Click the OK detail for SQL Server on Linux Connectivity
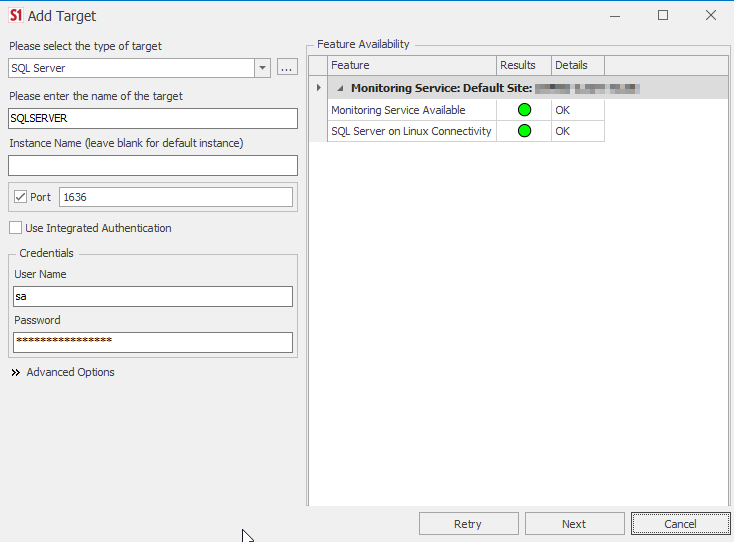This screenshot has height=542, width=734. [563, 131]
